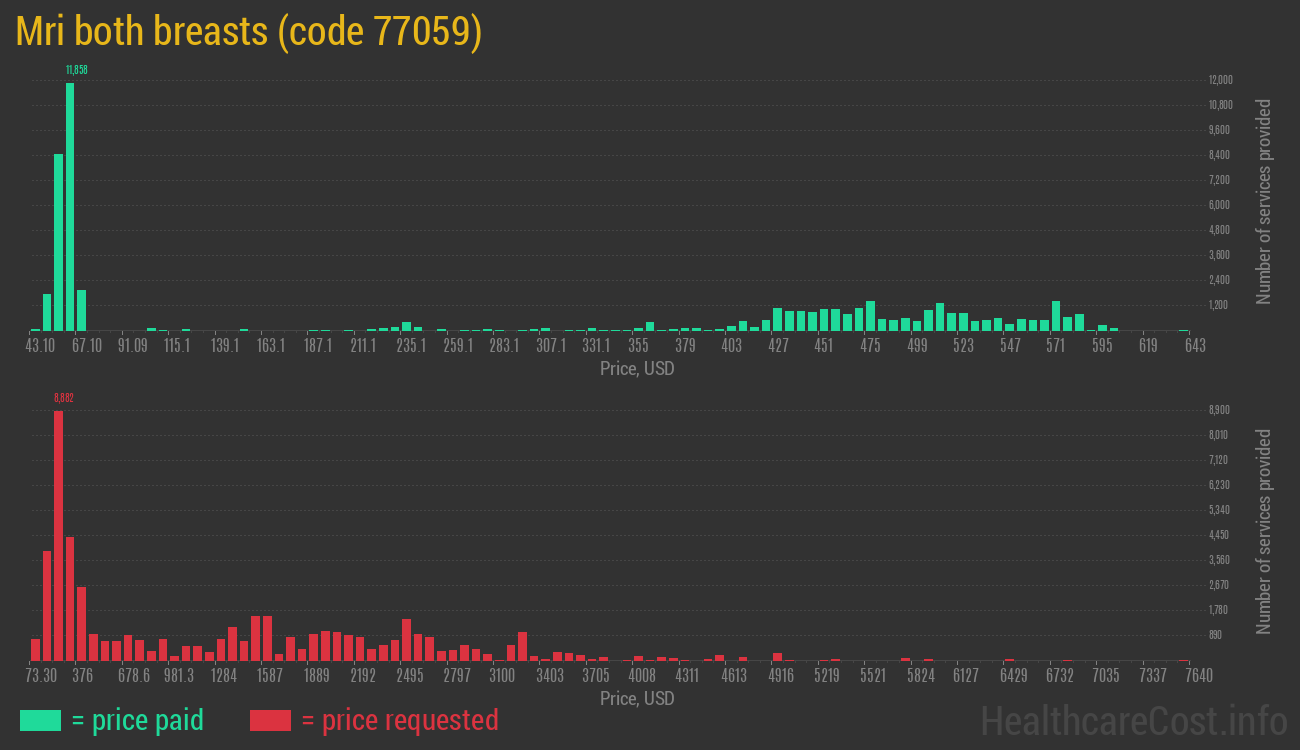Click the green price paid legend swatch
This screenshot has height=750, width=1300.
click(x=40, y=720)
